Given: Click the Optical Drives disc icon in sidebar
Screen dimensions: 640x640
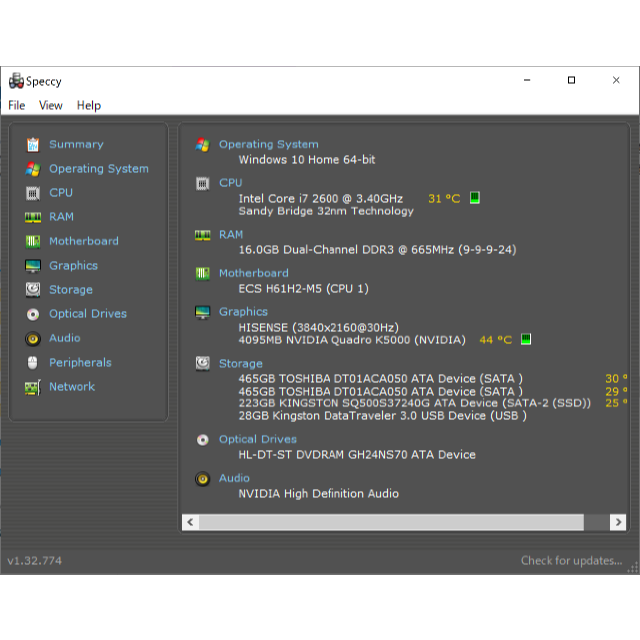Looking at the screenshot, I should click(33, 314).
